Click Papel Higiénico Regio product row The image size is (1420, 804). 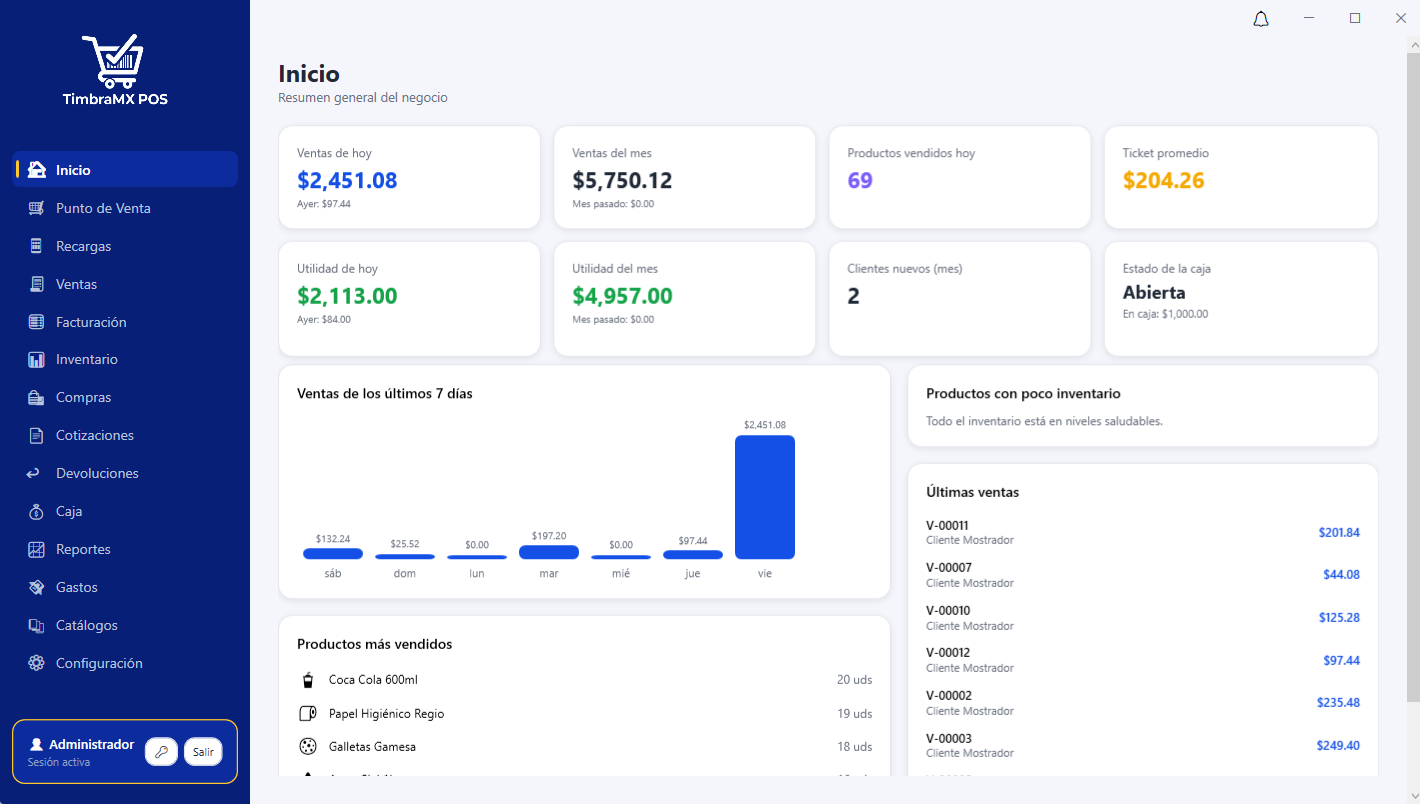point(584,714)
